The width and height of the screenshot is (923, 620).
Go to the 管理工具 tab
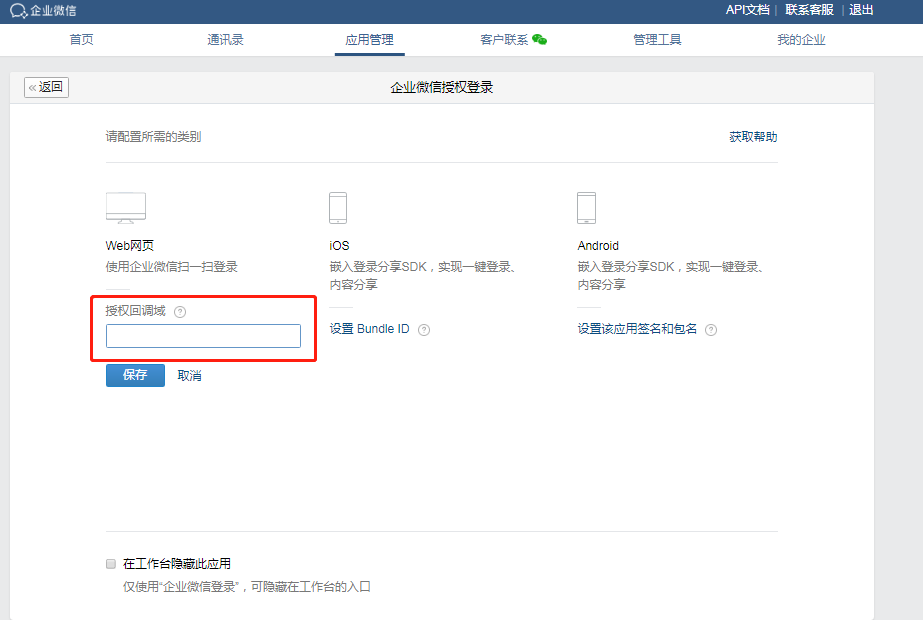657,39
